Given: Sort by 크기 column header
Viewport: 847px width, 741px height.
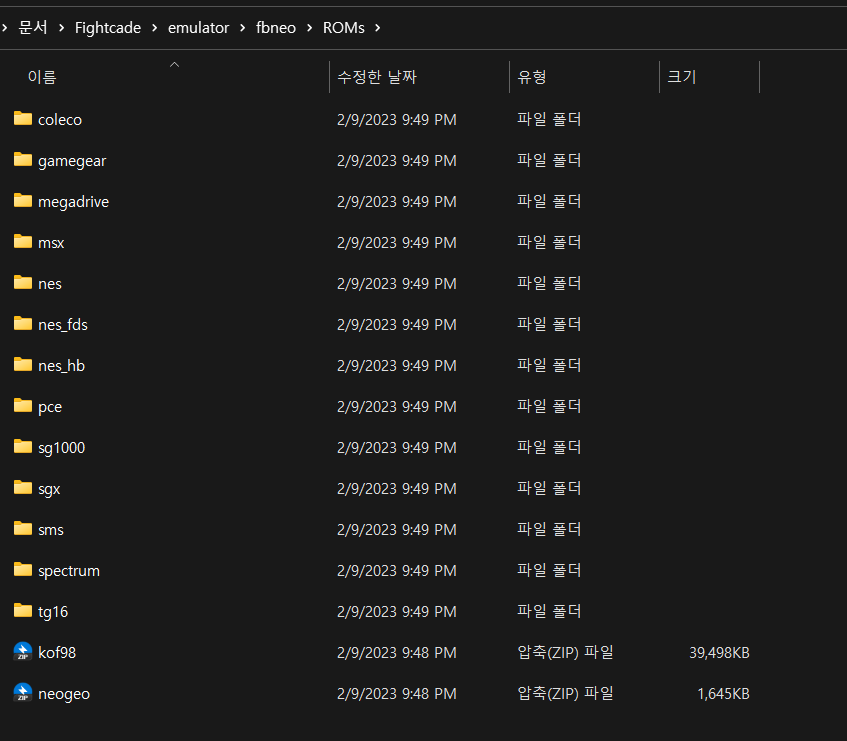Looking at the screenshot, I should (681, 77).
